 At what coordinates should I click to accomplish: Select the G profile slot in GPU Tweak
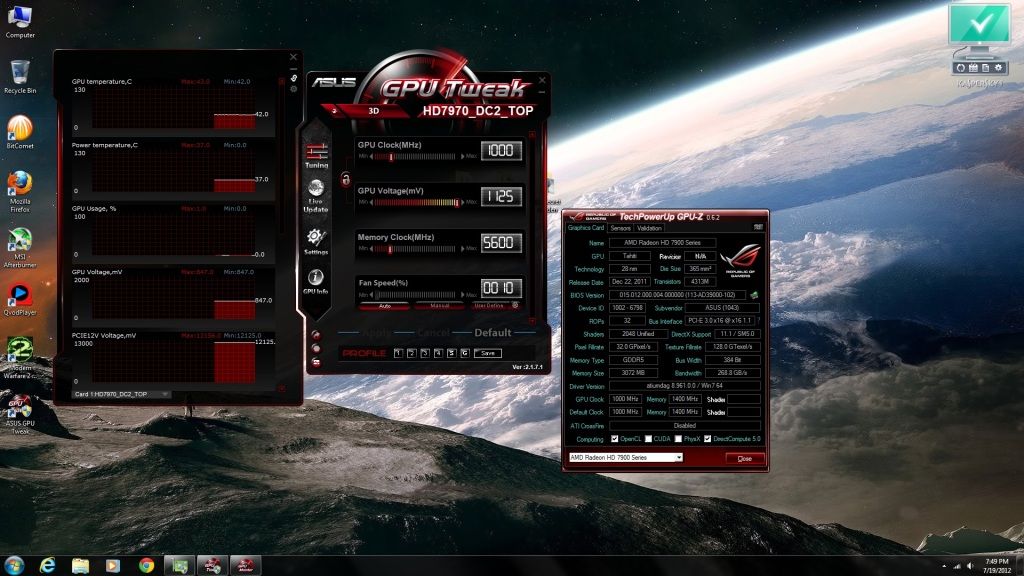tap(465, 353)
